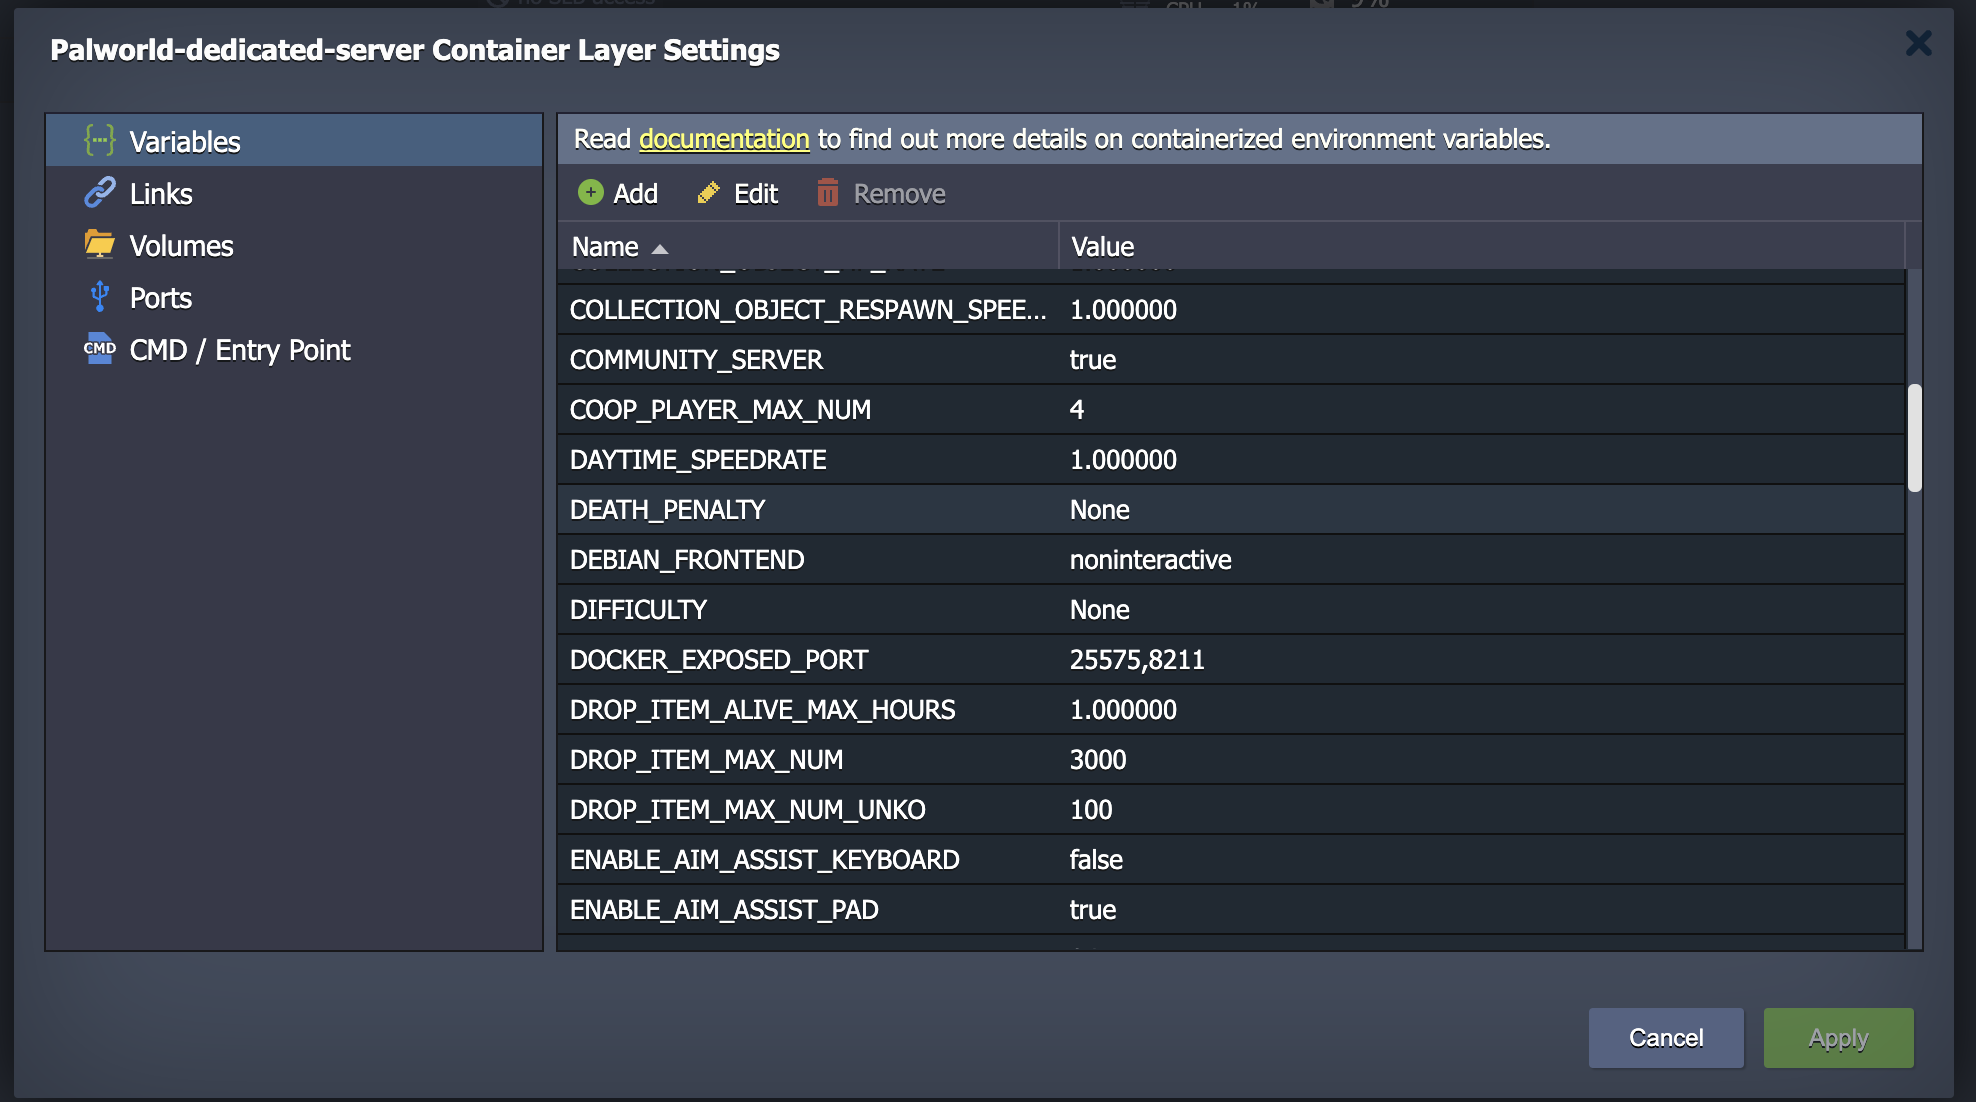Select the COMMUNITY_SERVER true row
This screenshot has height=1102, width=1976.
click(x=1231, y=360)
